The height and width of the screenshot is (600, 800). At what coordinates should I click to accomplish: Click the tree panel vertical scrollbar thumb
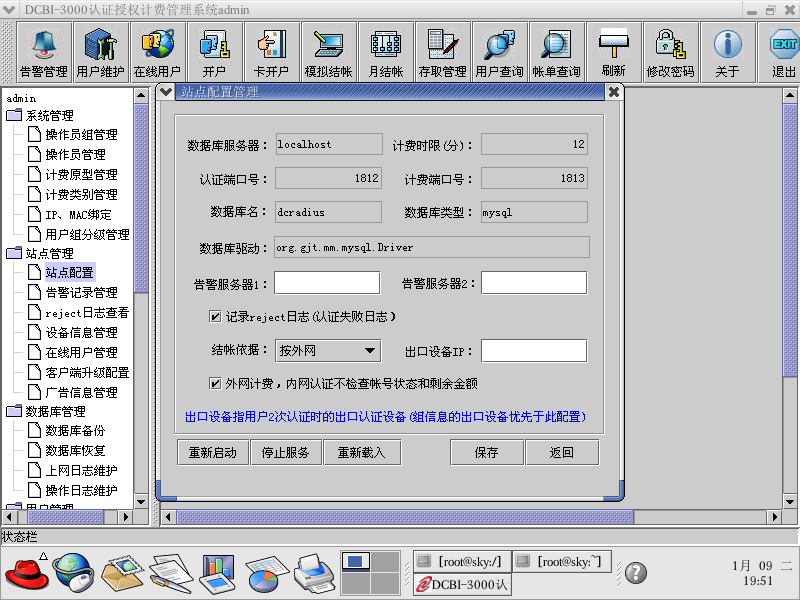(141, 198)
